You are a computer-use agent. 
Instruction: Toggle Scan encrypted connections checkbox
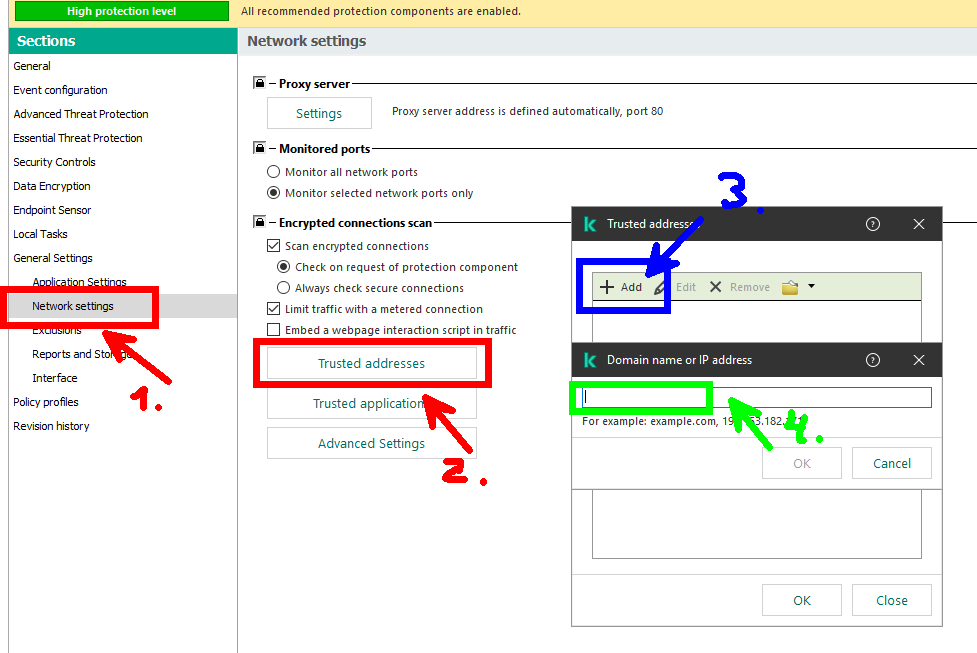[273, 245]
